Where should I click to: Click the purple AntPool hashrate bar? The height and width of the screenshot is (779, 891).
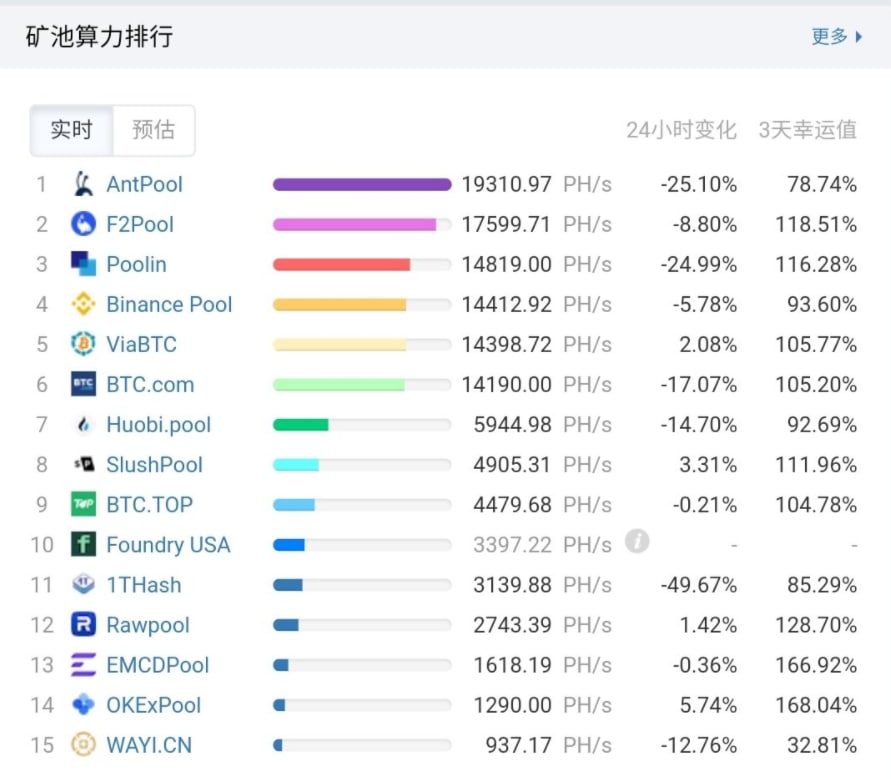pyautogui.click(x=362, y=184)
